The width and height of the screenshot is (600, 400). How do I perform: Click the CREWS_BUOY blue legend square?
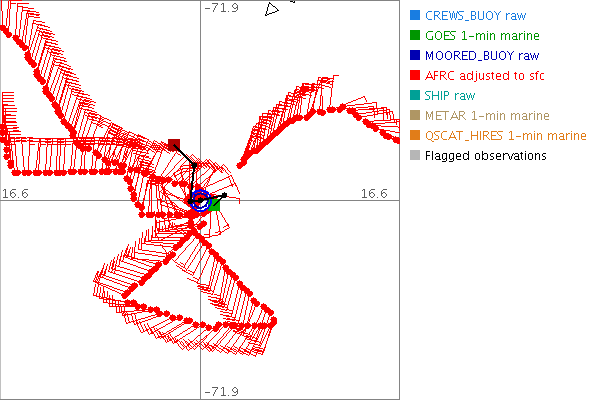click(x=415, y=16)
